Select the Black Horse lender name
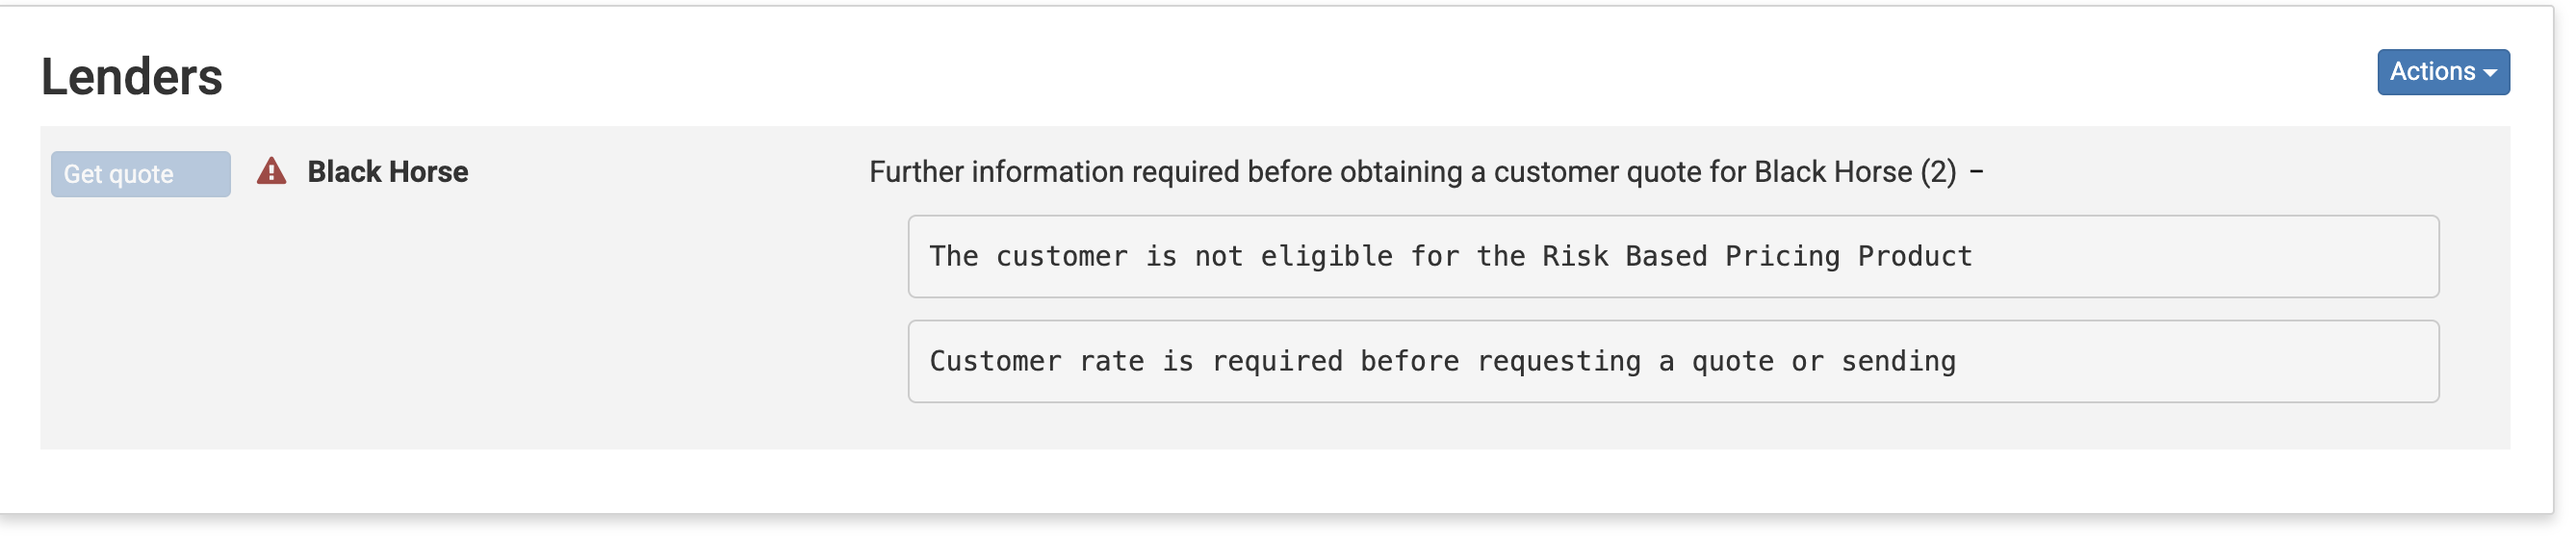The height and width of the screenshot is (539, 2576). point(387,172)
